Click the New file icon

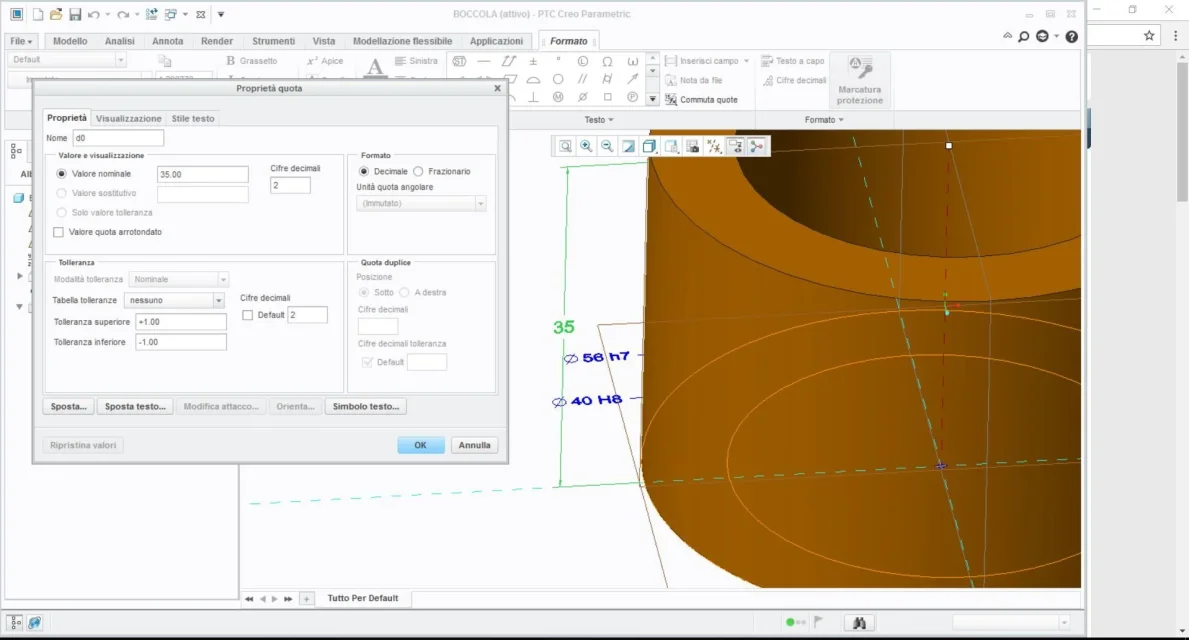[x=36, y=14]
